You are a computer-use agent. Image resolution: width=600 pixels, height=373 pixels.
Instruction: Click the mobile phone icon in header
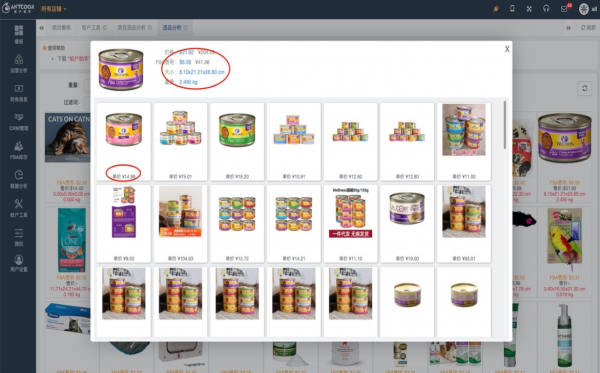(x=512, y=8)
